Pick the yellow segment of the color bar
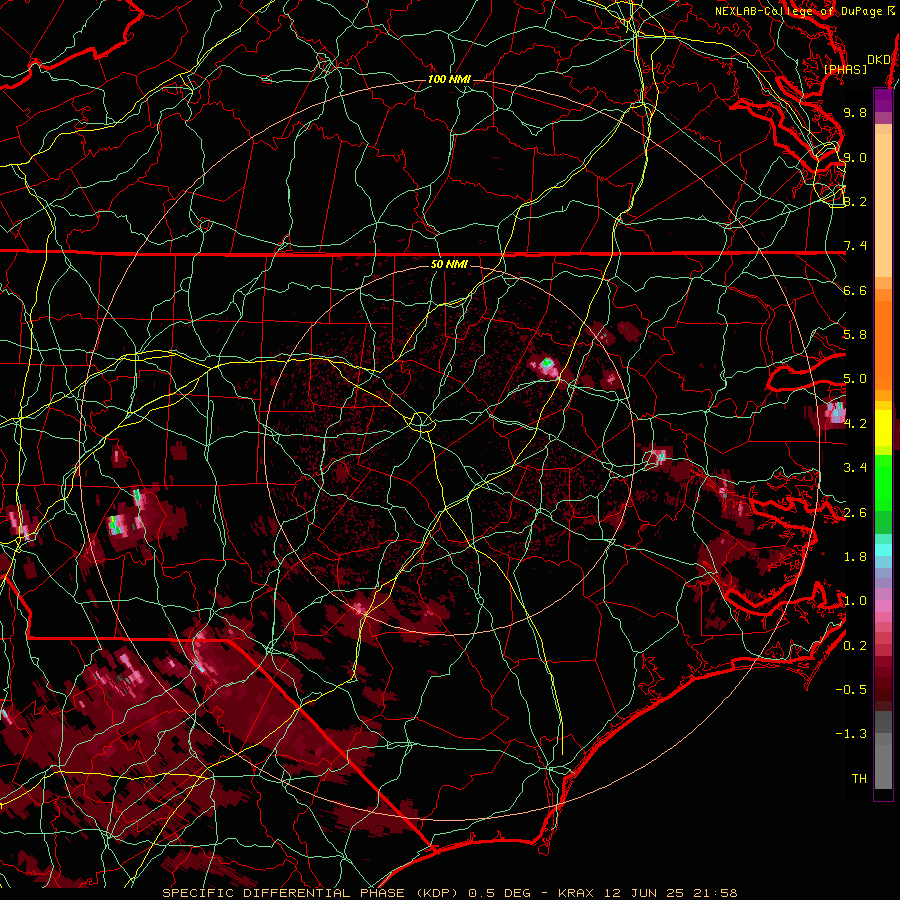The width and height of the screenshot is (900, 900). [x=883, y=428]
